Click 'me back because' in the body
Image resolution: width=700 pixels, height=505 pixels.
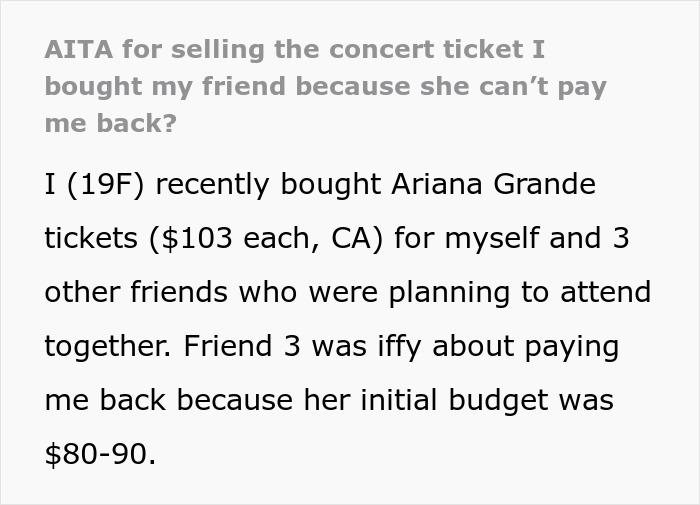164,400
